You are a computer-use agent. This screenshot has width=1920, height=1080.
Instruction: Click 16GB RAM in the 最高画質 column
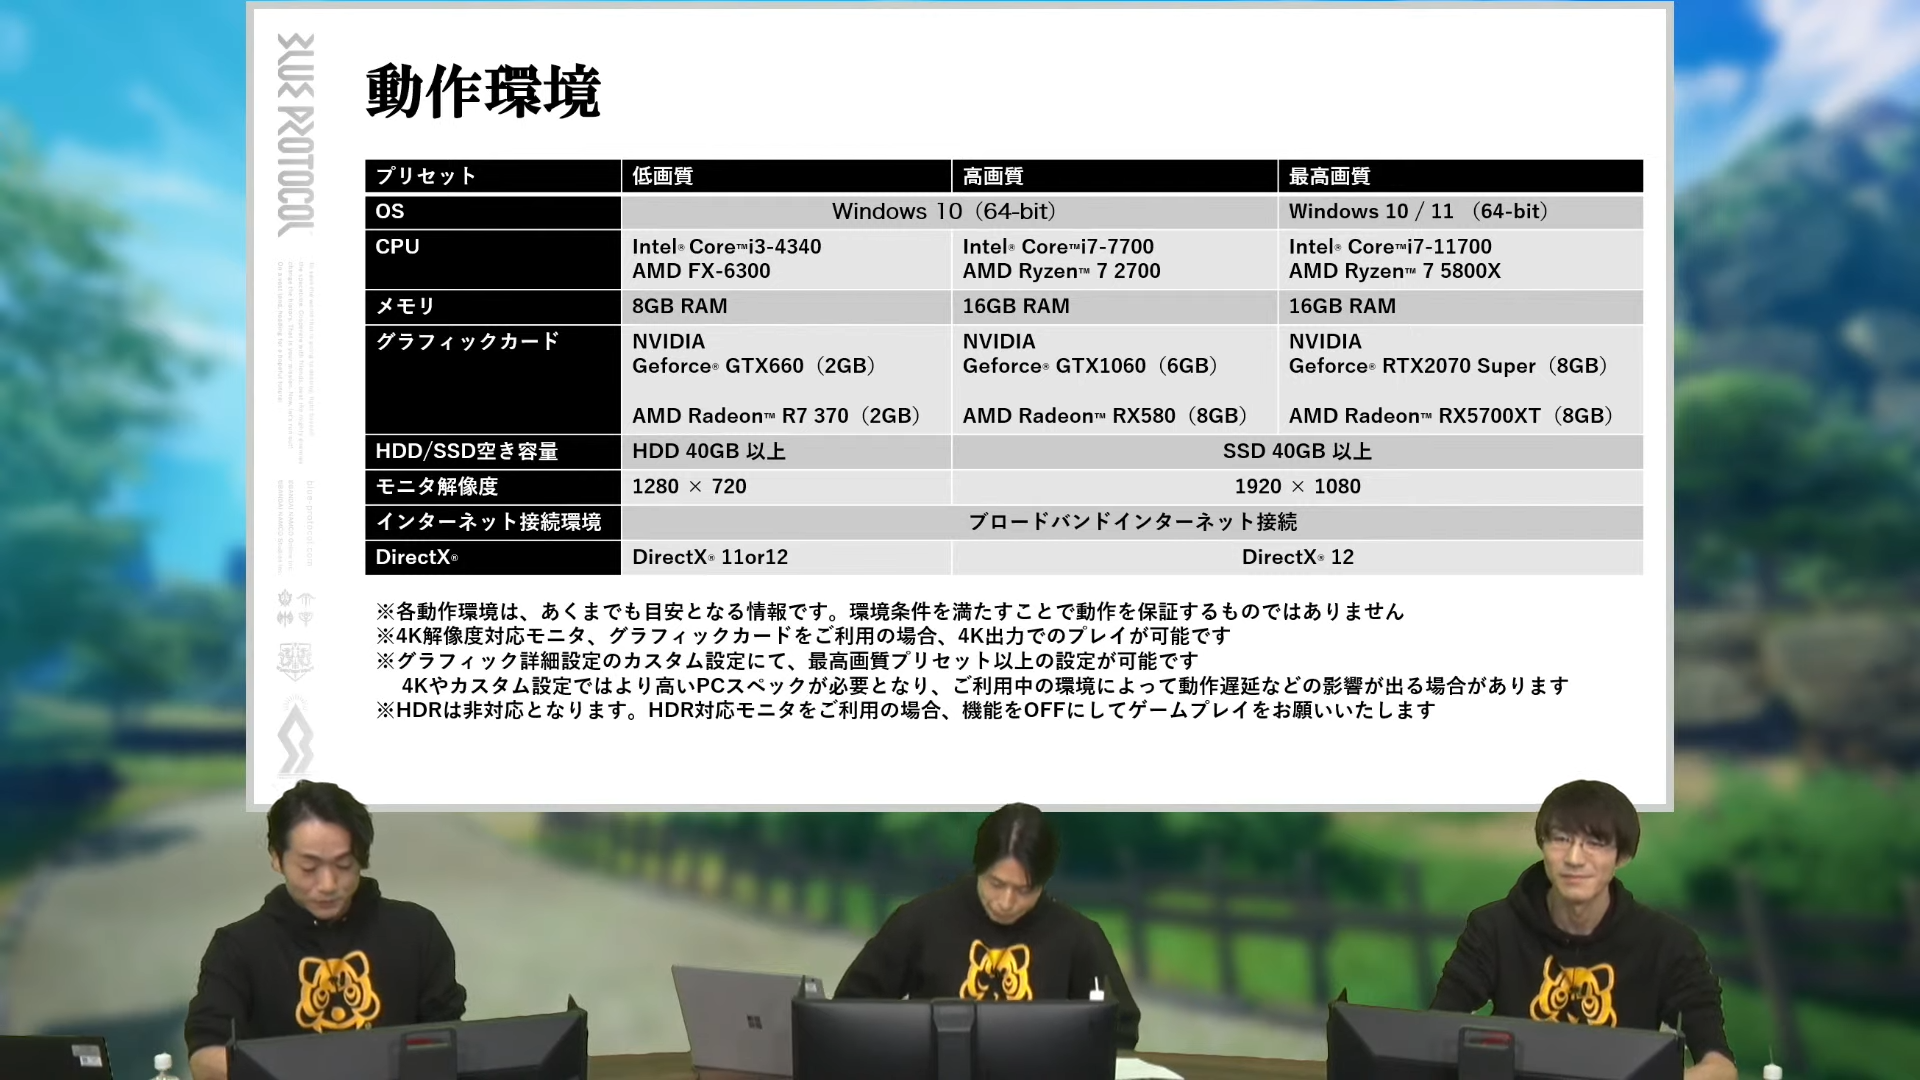pos(1461,306)
